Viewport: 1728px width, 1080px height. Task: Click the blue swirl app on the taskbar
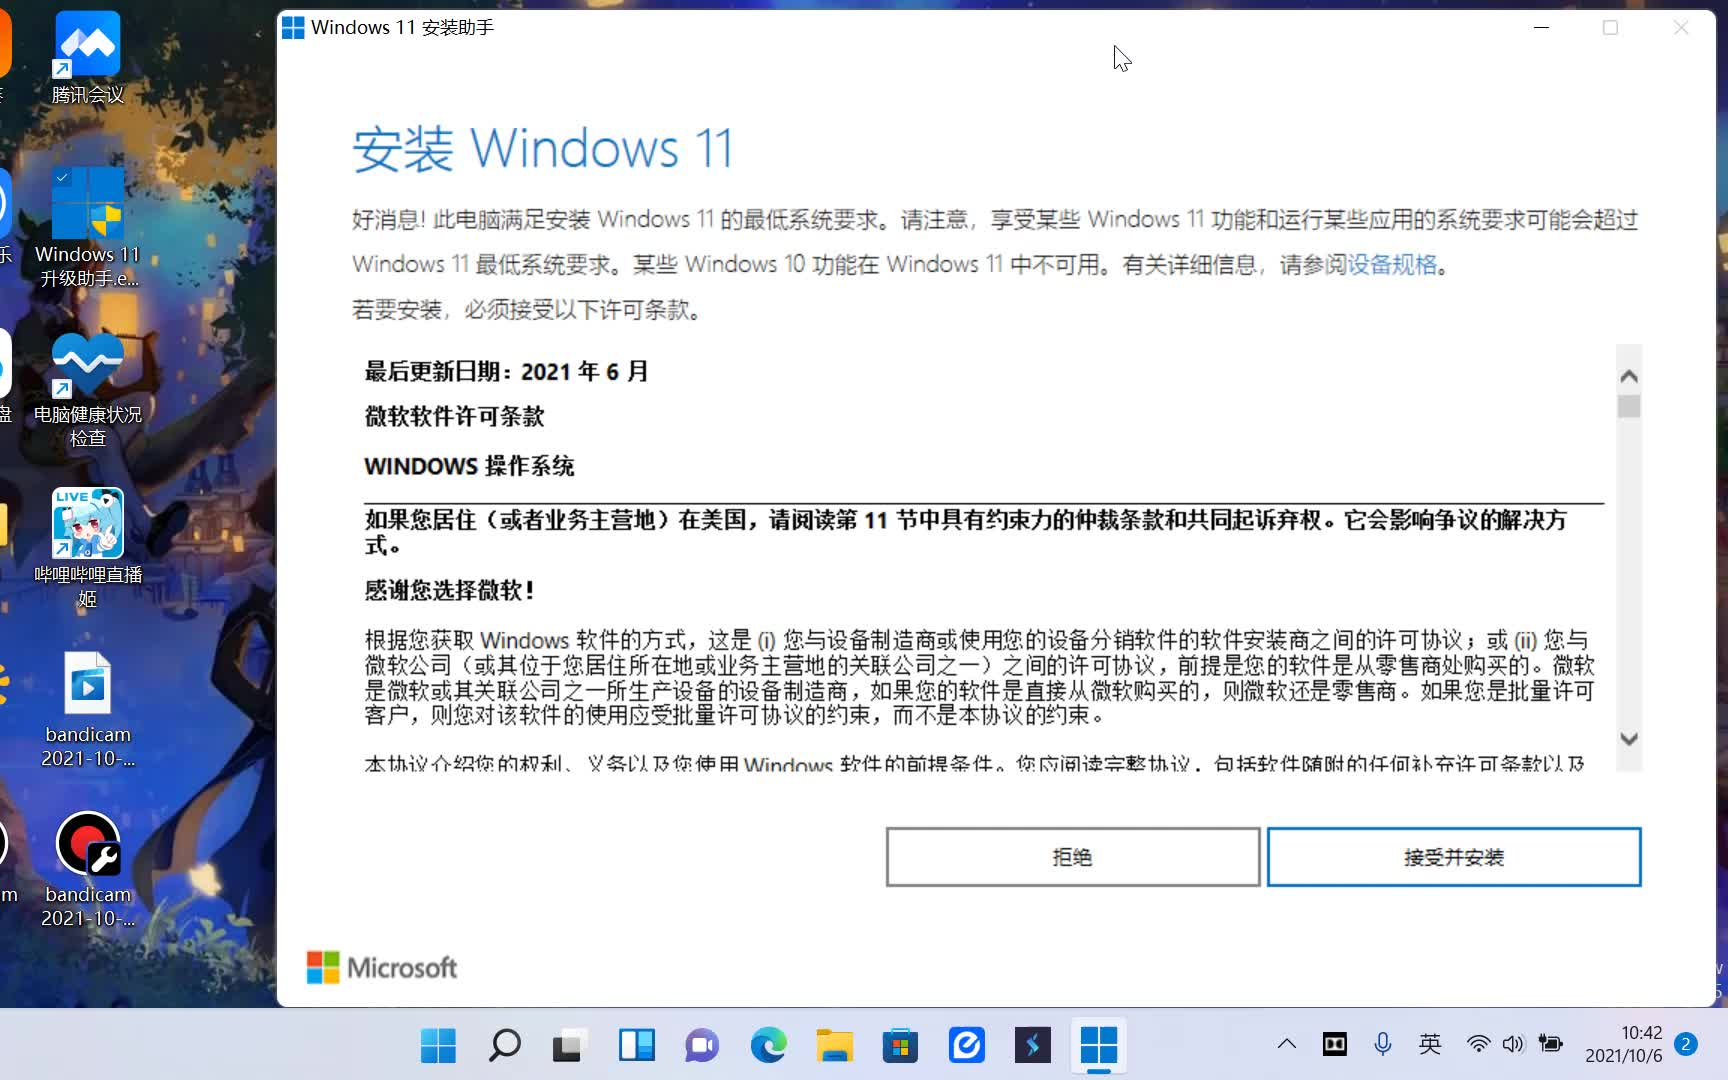966,1045
